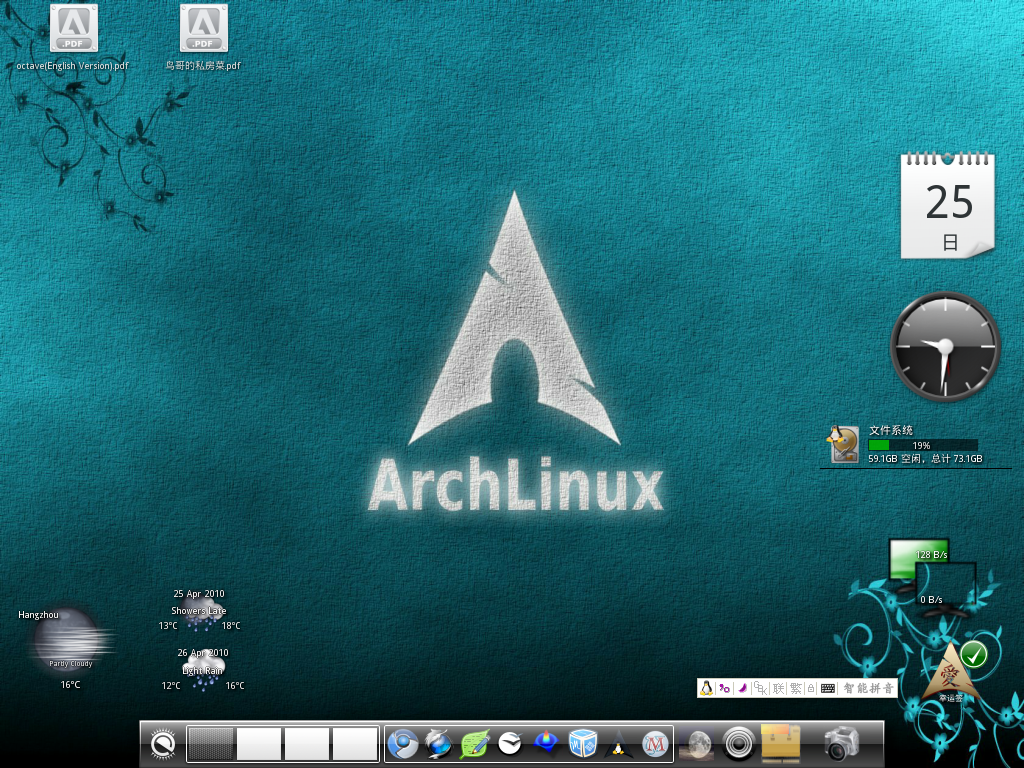Screen dimensions: 1024x768
Task: Click the 文件系统 label
Action: [x=891, y=430]
